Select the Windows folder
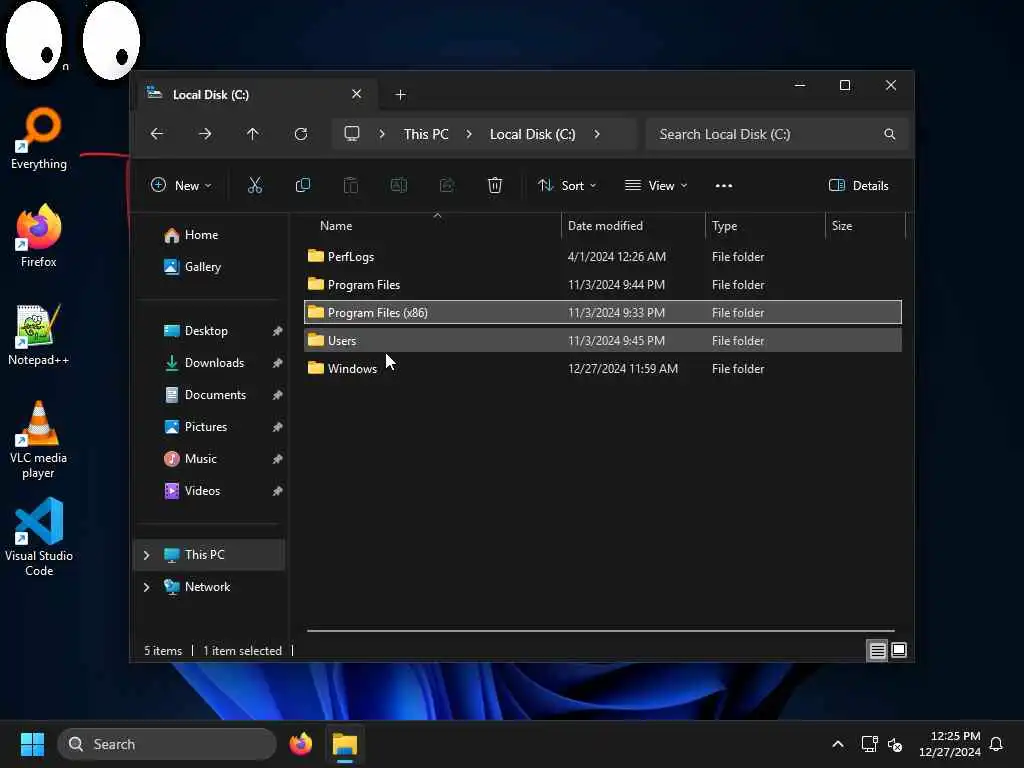This screenshot has height=768, width=1024. [x=602, y=368]
